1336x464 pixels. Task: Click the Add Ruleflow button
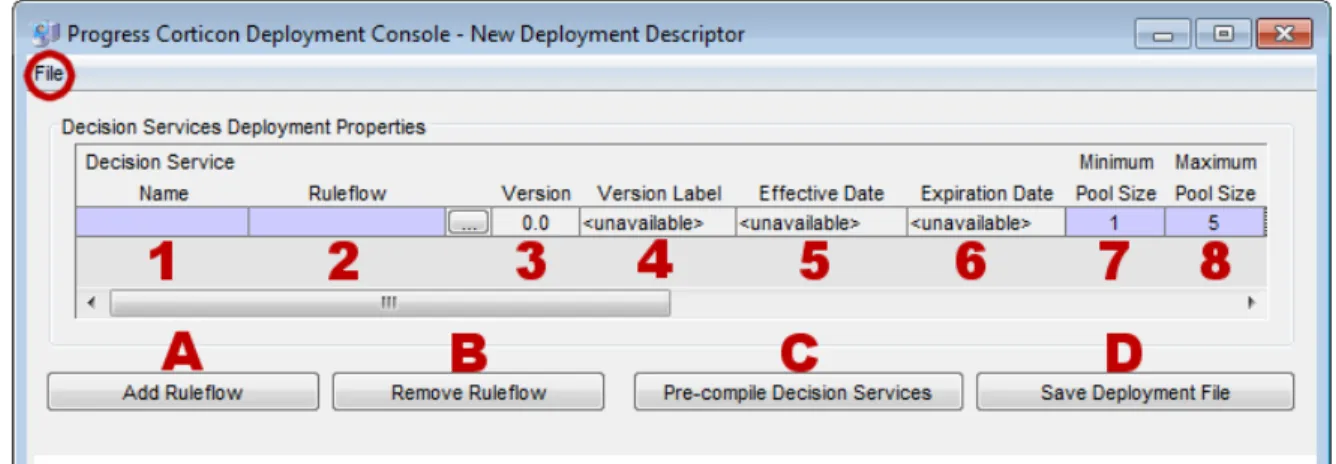click(x=183, y=392)
